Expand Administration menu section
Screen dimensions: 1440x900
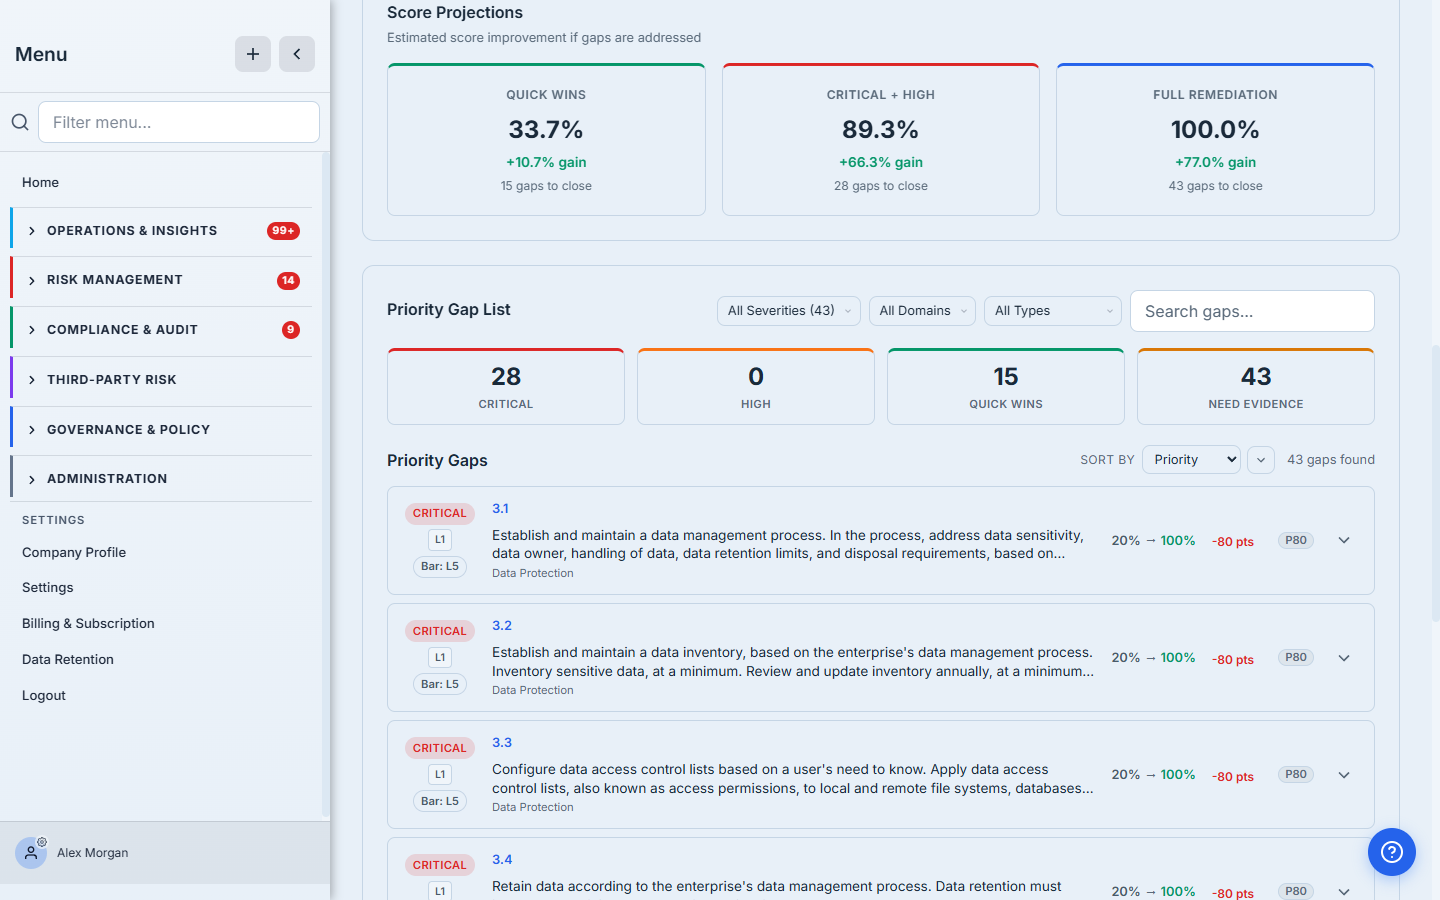point(161,479)
